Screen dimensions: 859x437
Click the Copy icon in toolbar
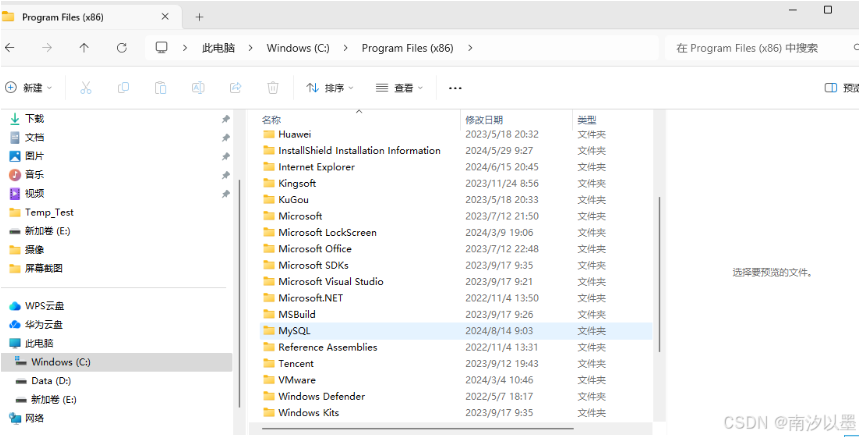123,88
